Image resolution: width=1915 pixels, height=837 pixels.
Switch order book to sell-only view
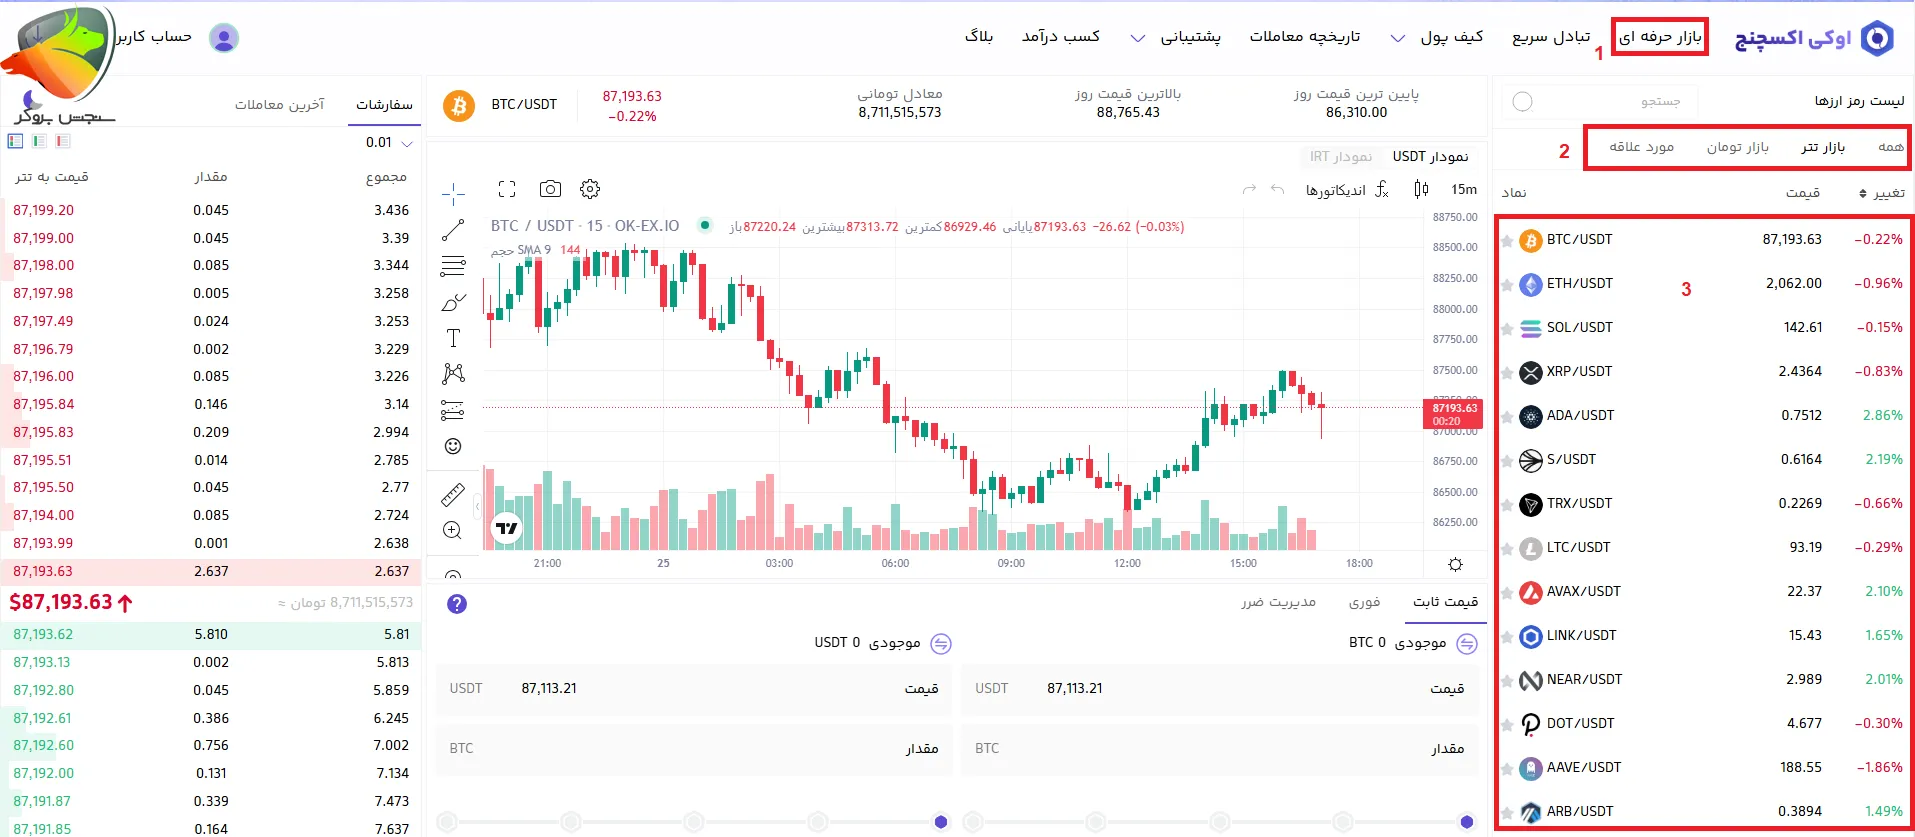point(62,141)
